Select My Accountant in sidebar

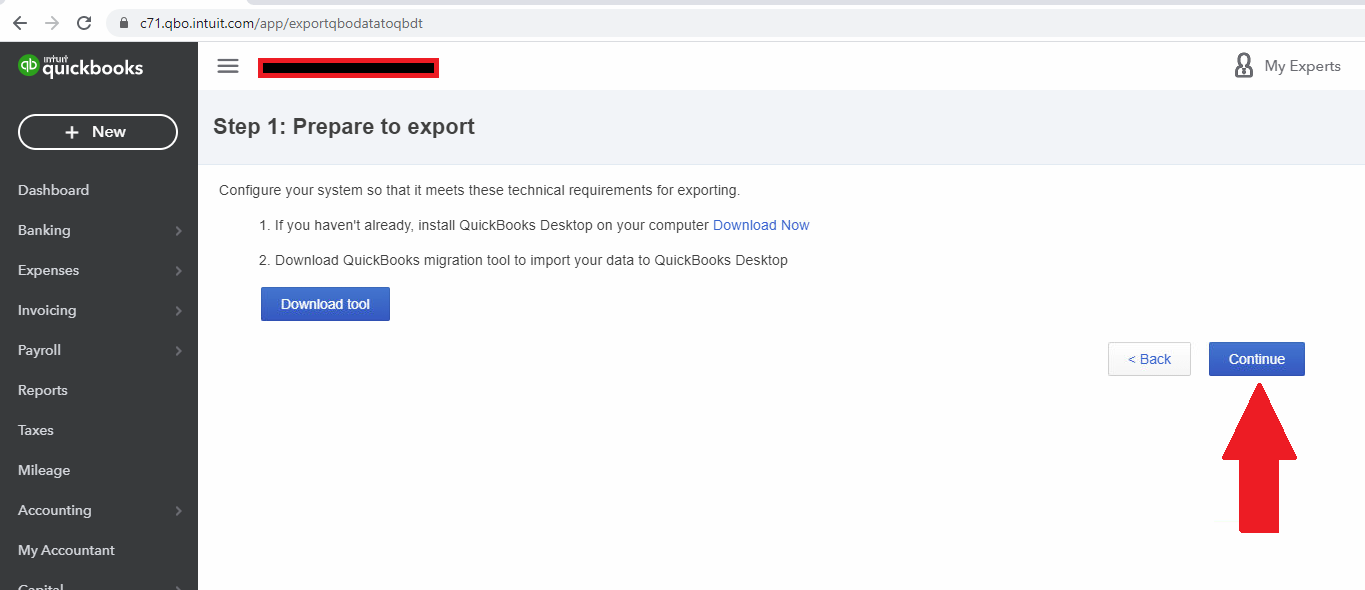(x=66, y=550)
